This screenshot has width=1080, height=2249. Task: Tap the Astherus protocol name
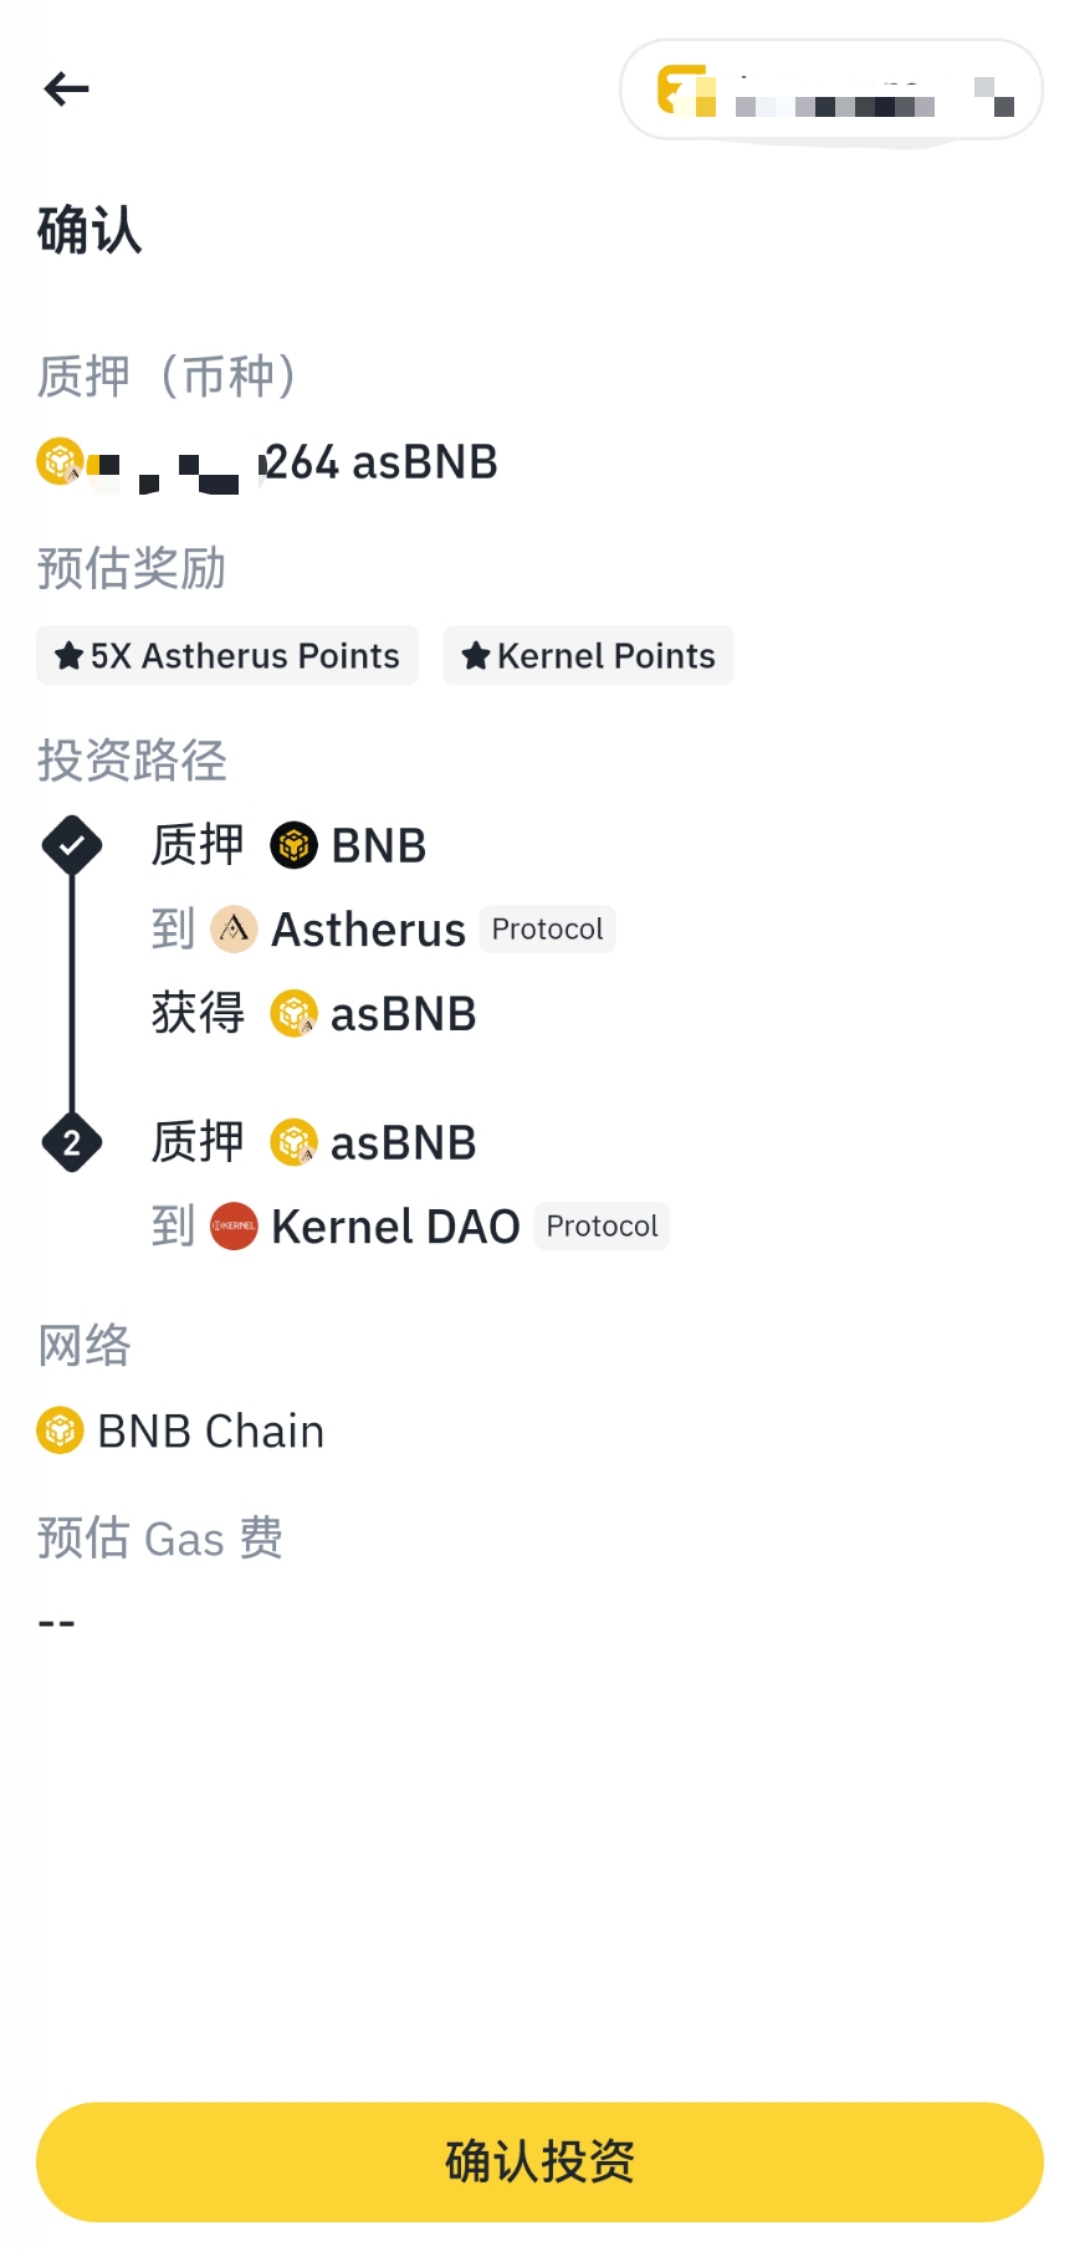368,930
